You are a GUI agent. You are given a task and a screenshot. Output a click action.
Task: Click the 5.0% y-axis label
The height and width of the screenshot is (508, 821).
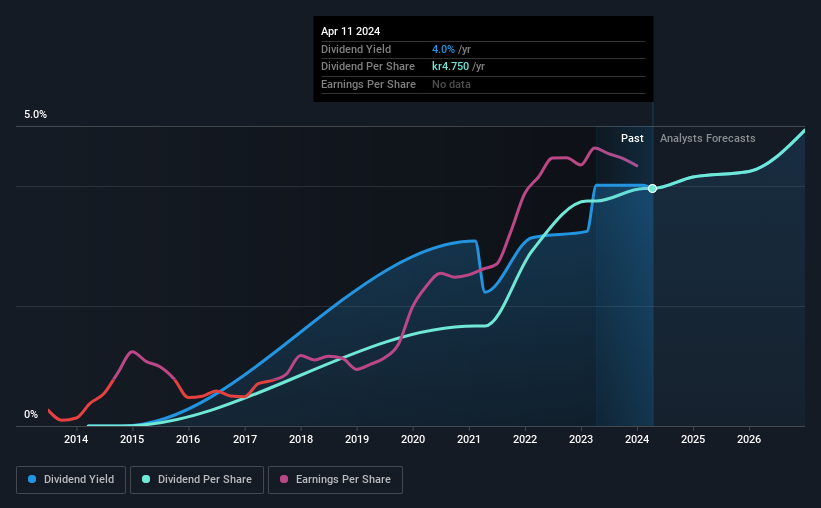click(x=35, y=115)
